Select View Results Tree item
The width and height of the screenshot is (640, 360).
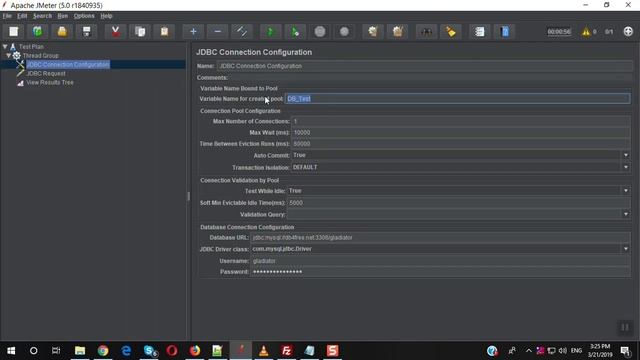click(50, 82)
